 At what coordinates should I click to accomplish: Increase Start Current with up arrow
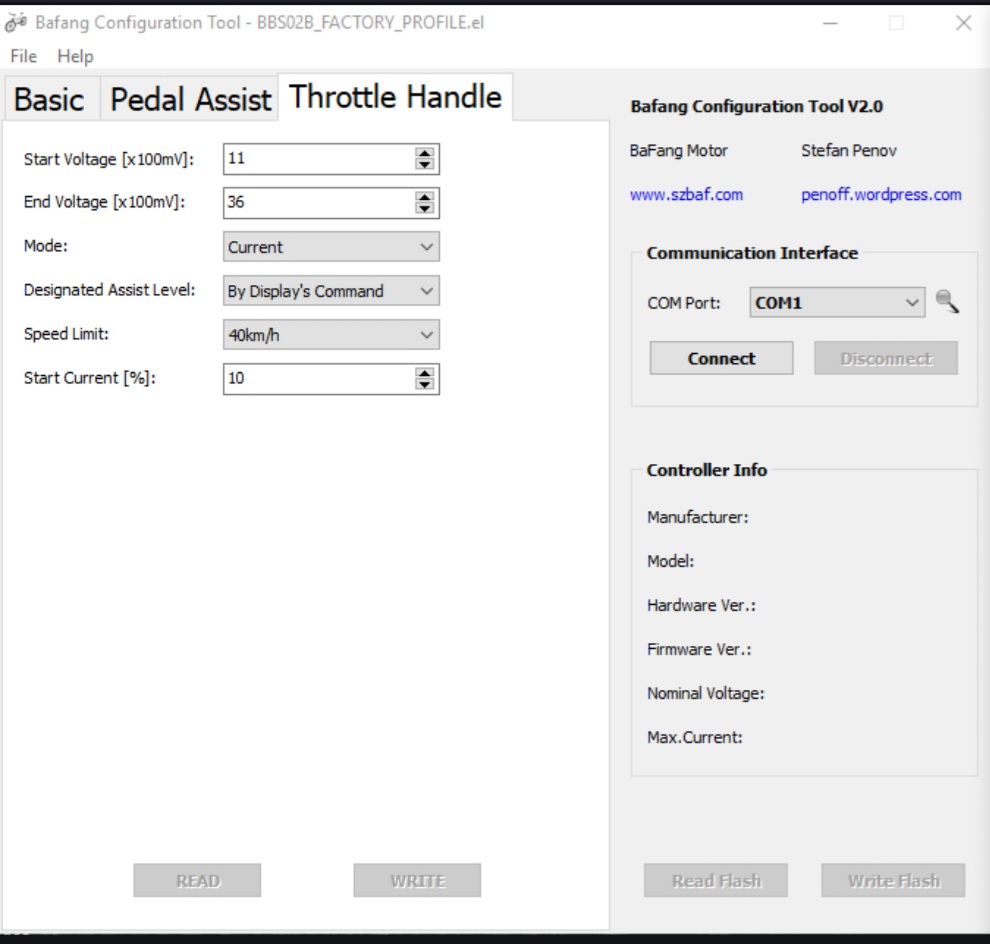425,373
